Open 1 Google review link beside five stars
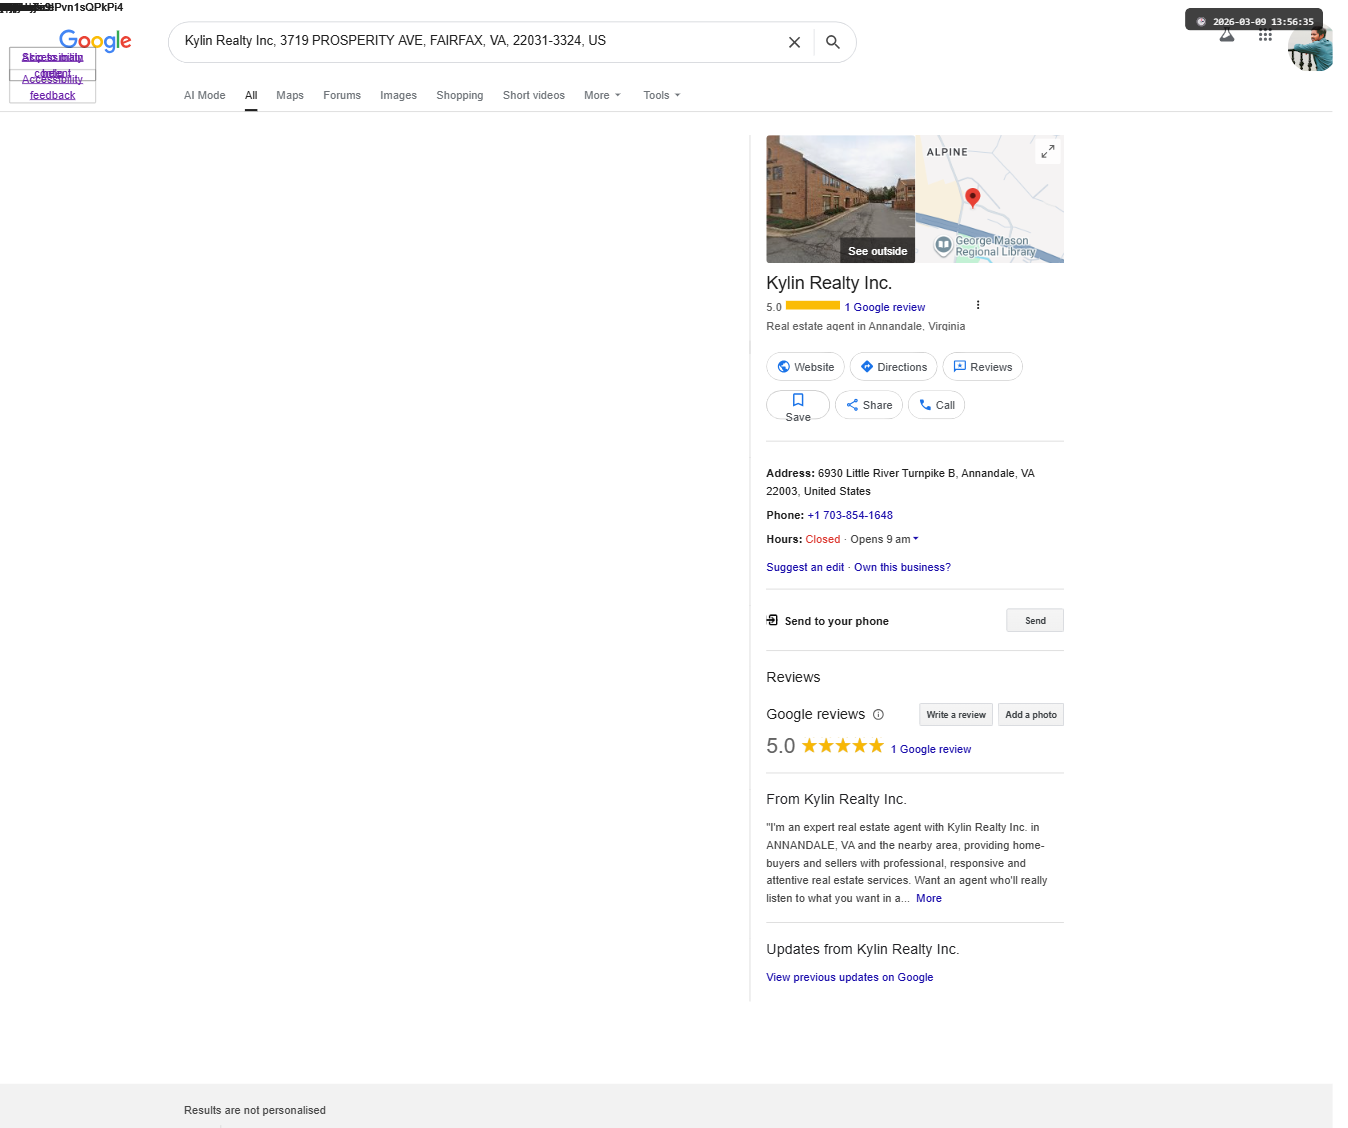Screen dimensions: 1348x1128 [x=931, y=749]
